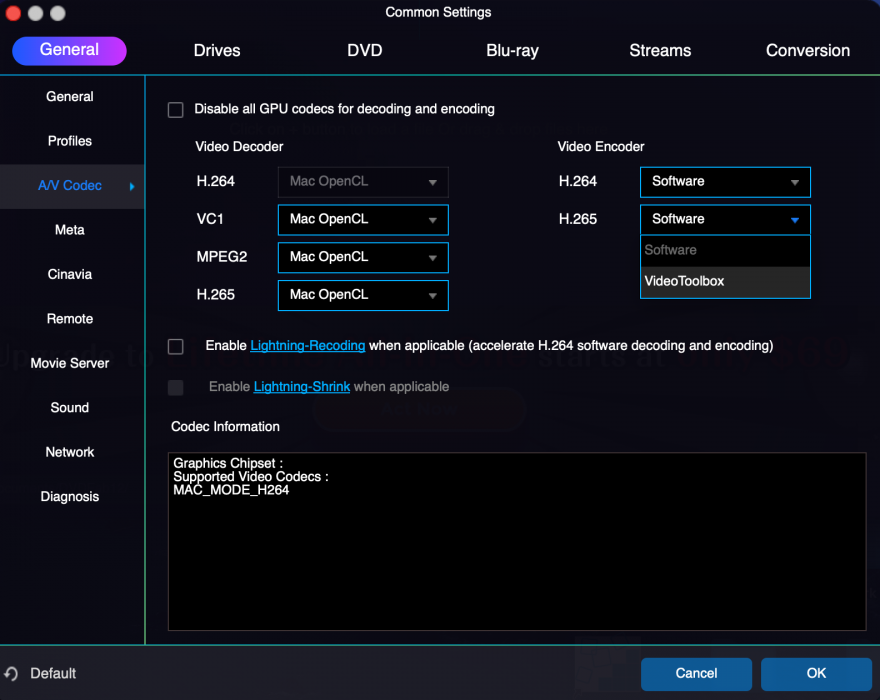The image size is (880, 700).
Task: Toggle the Lightning-Shrink checkbox
Action: coord(176,388)
